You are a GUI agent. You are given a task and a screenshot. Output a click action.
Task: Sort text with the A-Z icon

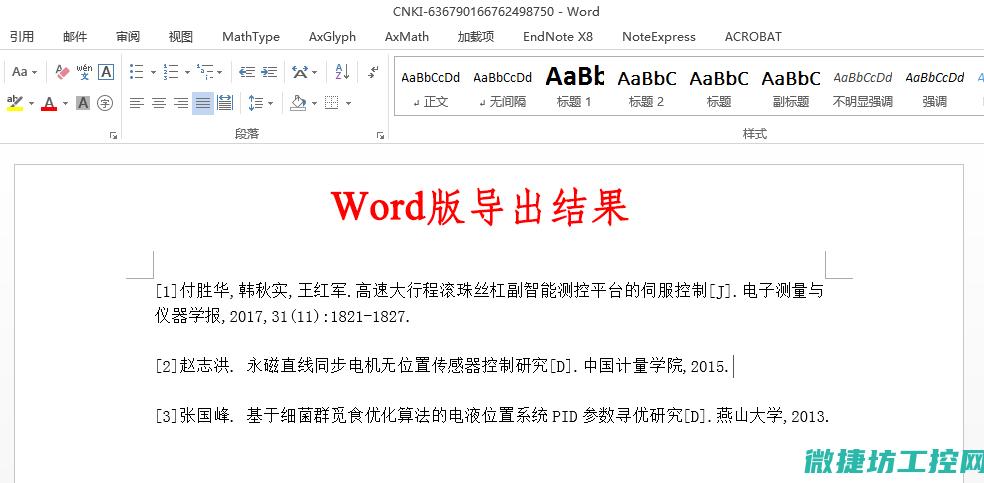[x=342, y=72]
